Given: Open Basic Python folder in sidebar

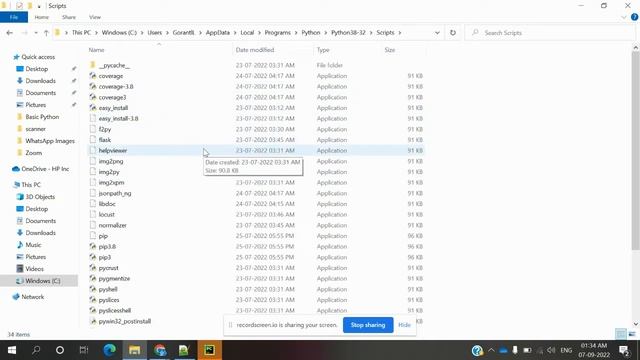Looking at the screenshot, I should pos(42,117).
